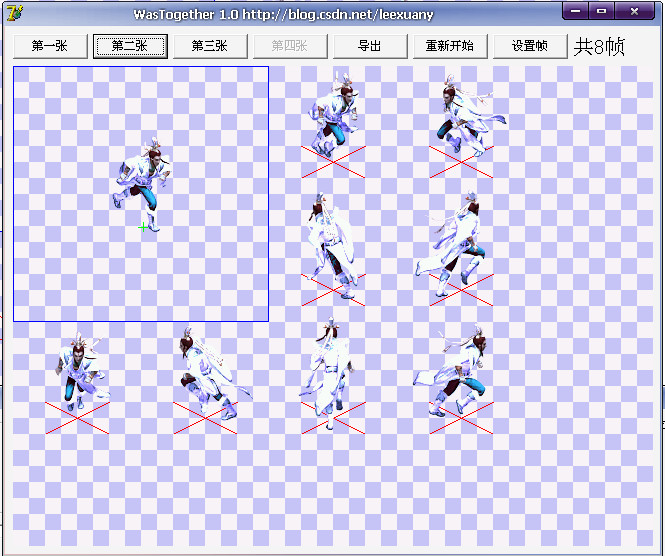
Task: Select the 第二张 button
Action: (130, 46)
